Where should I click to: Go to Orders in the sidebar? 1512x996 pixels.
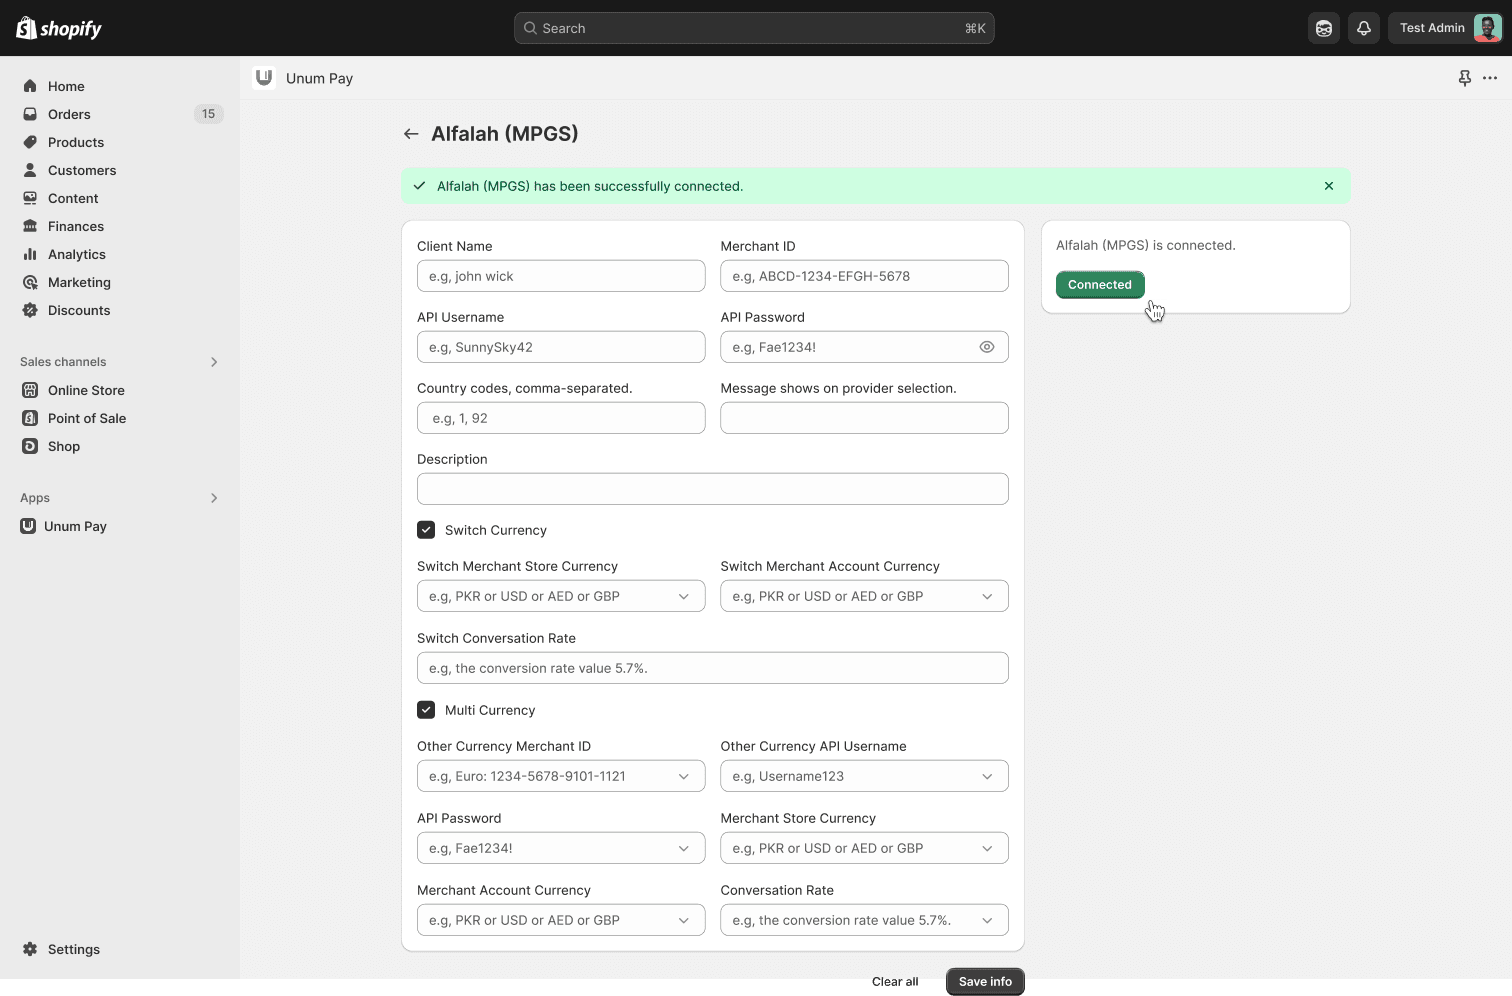tap(69, 114)
